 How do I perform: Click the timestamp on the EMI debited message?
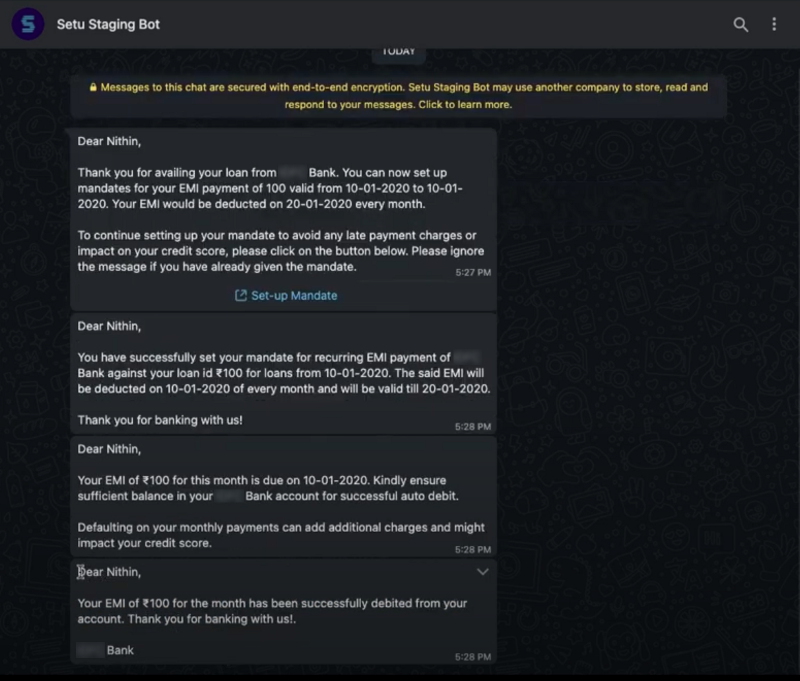click(x=474, y=657)
